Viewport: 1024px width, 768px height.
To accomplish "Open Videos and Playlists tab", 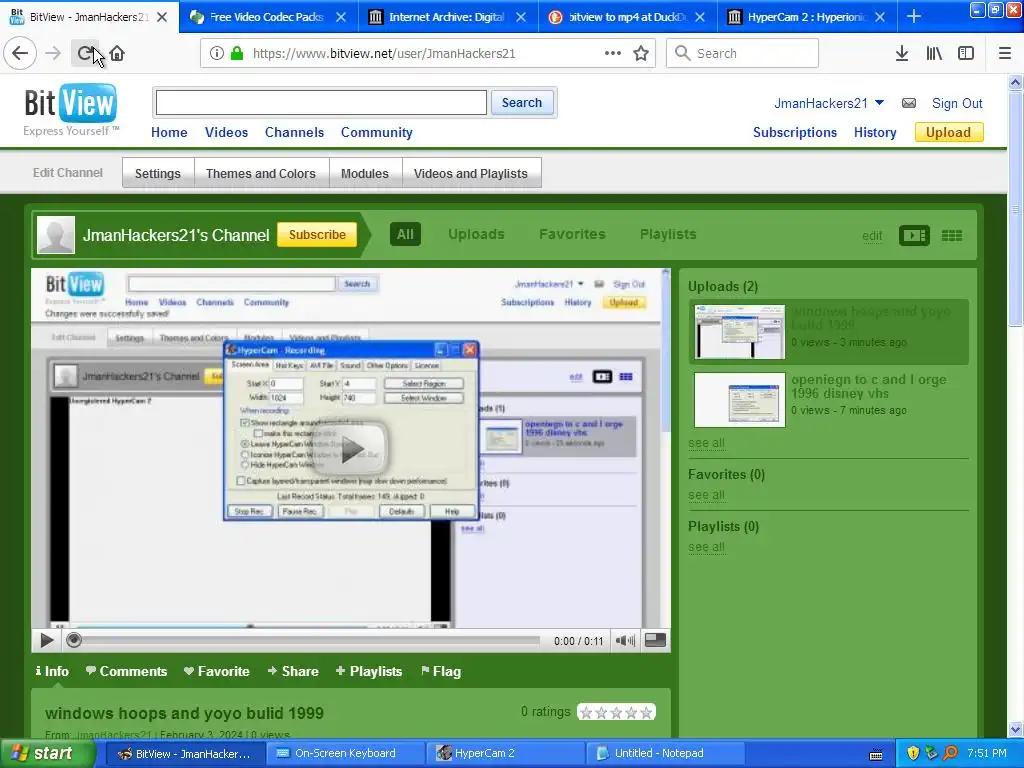I will [x=470, y=173].
